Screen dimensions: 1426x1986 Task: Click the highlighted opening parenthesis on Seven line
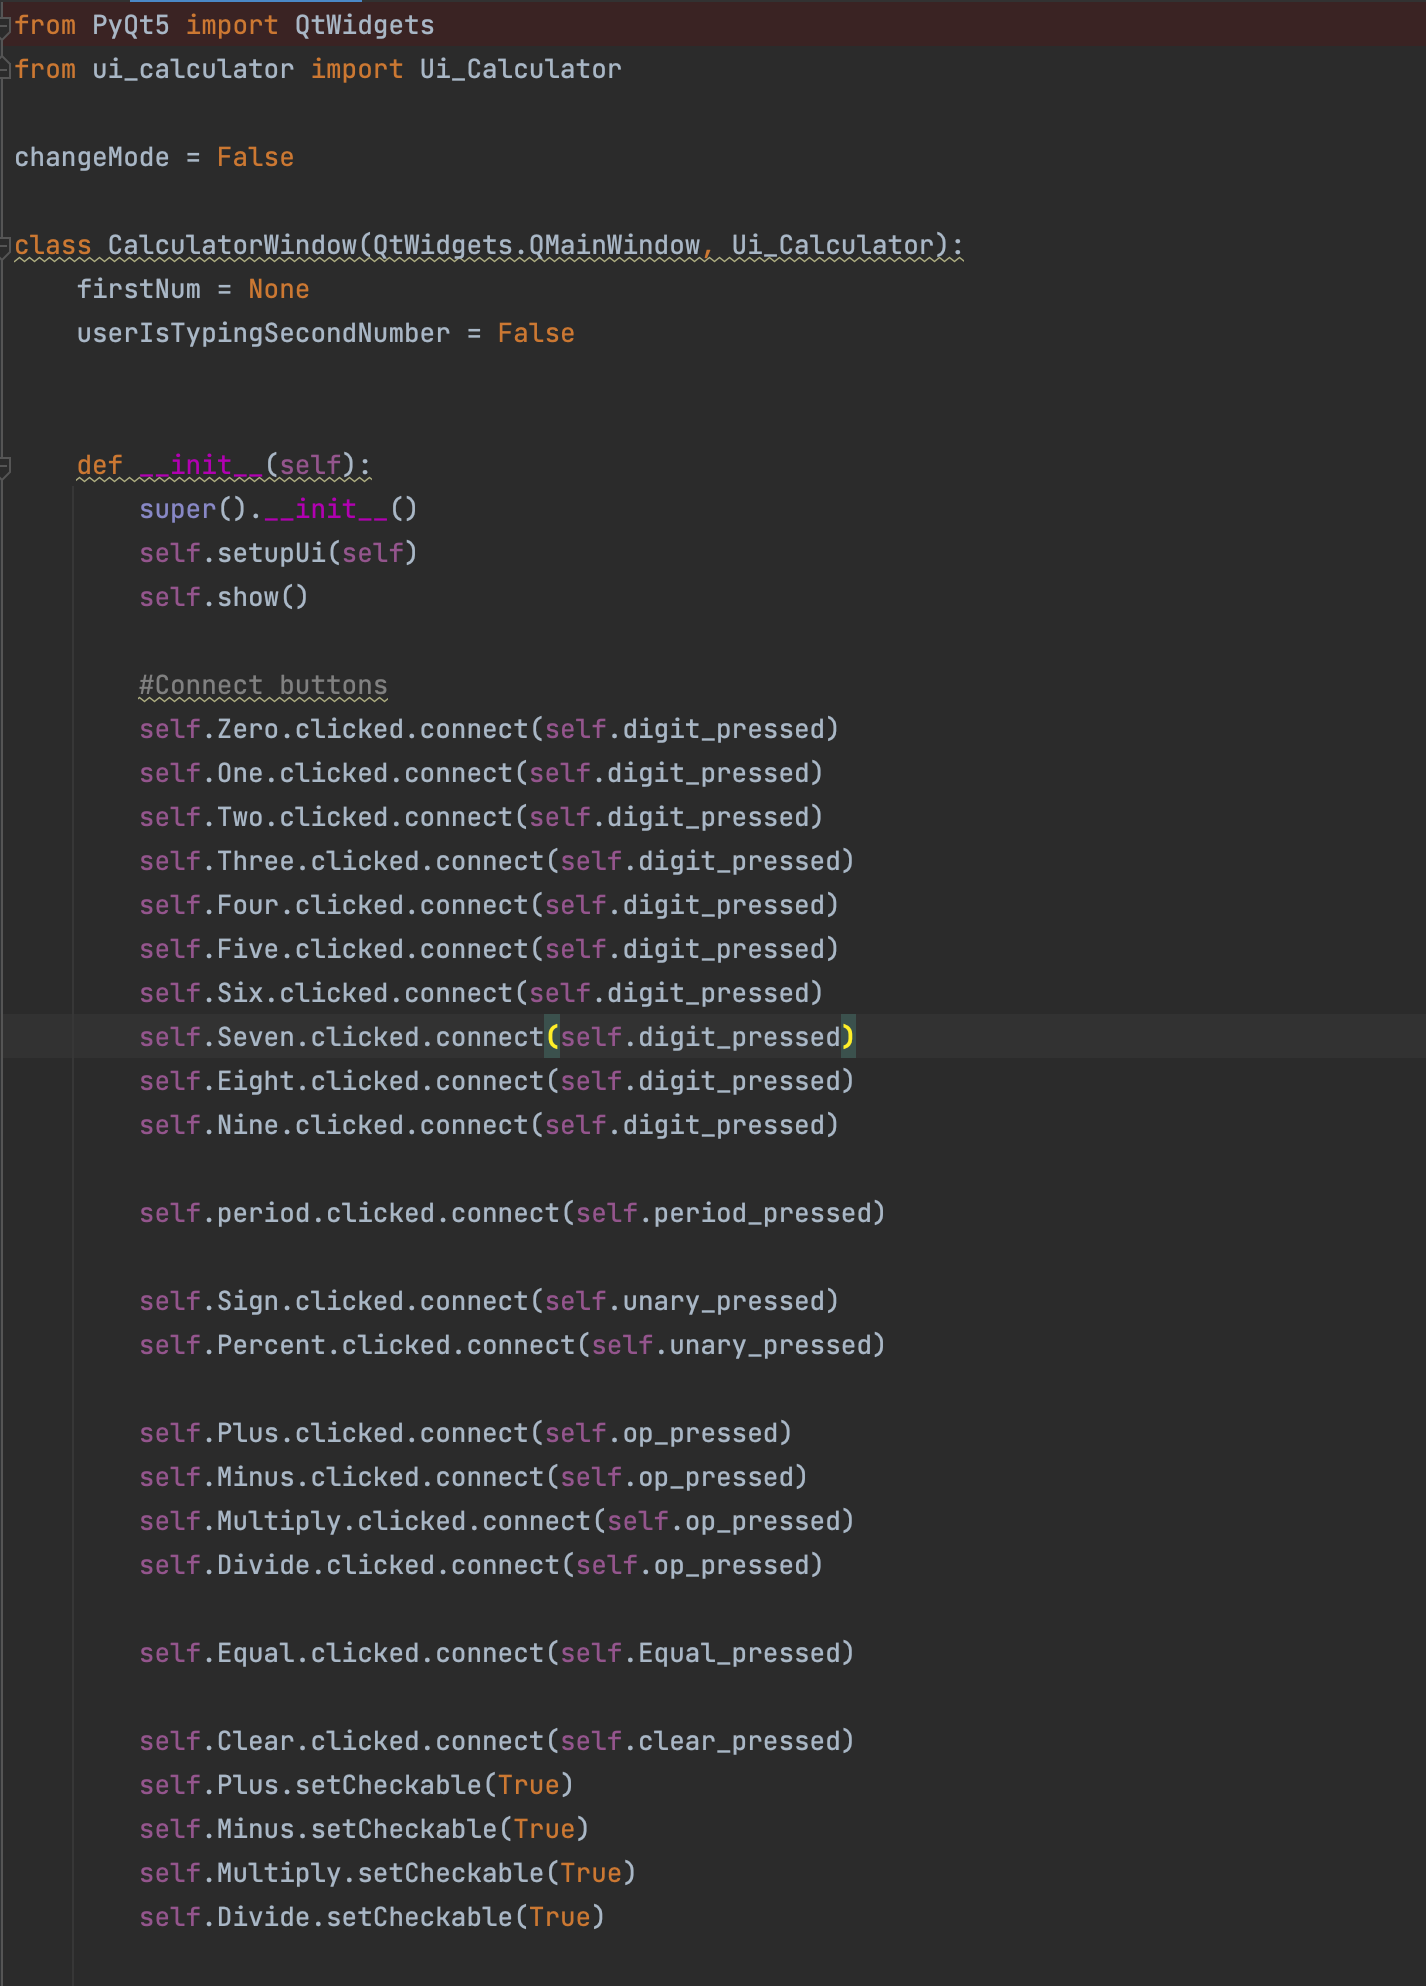[552, 1037]
